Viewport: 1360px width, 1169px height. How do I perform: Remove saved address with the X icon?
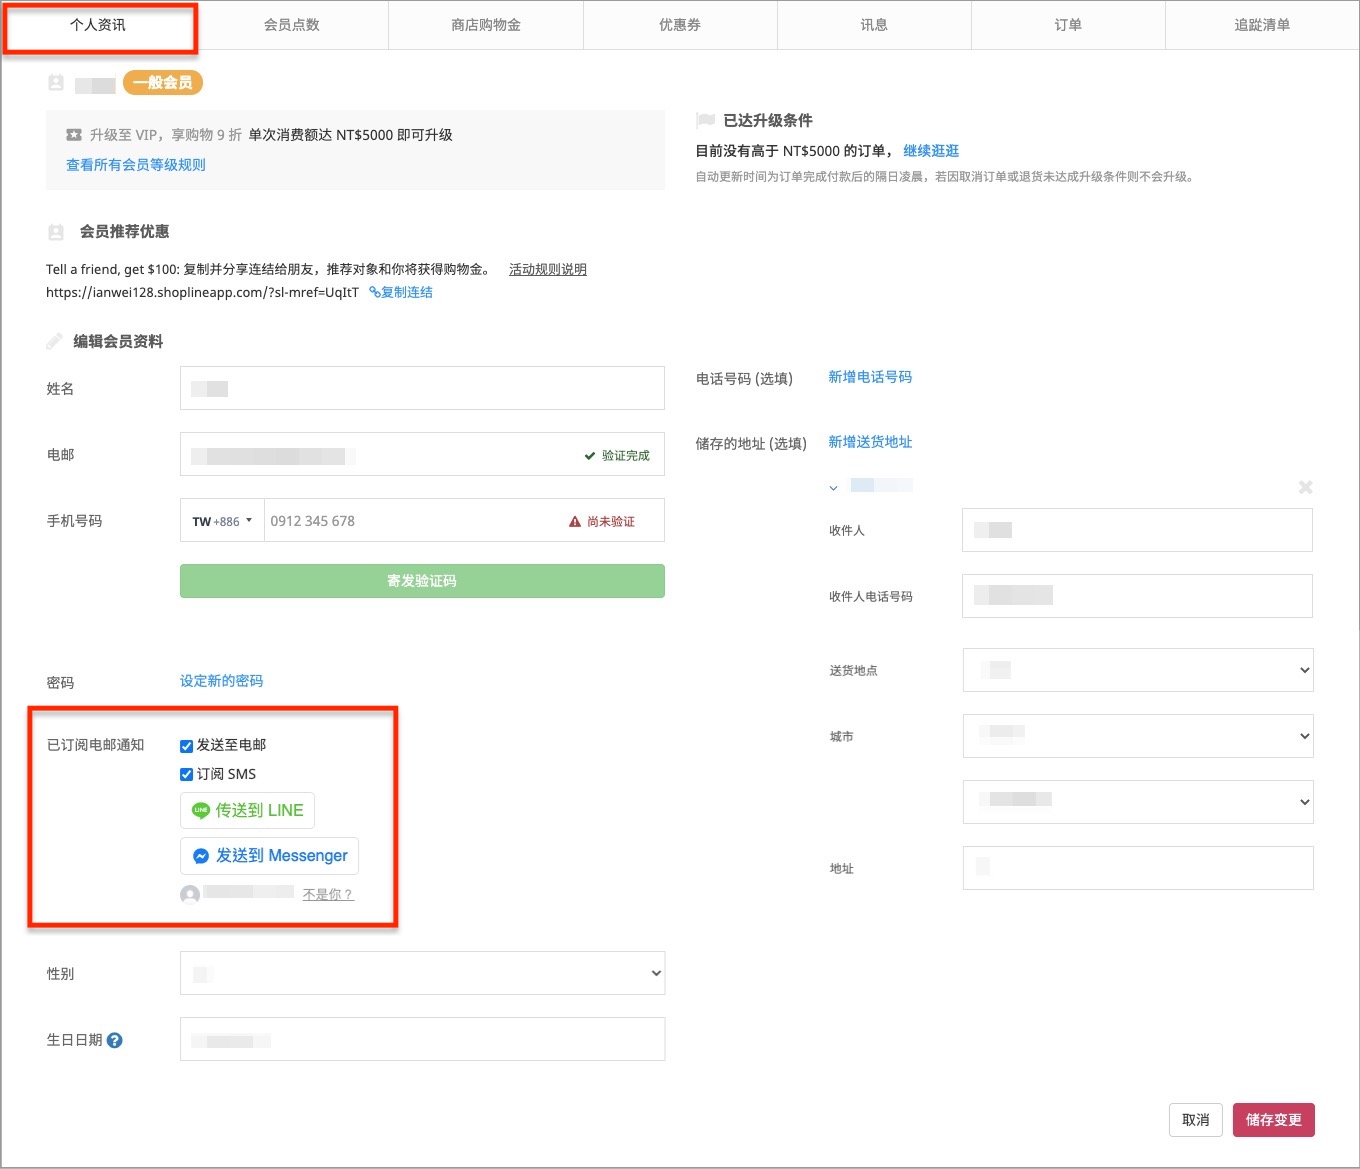[1305, 487]
